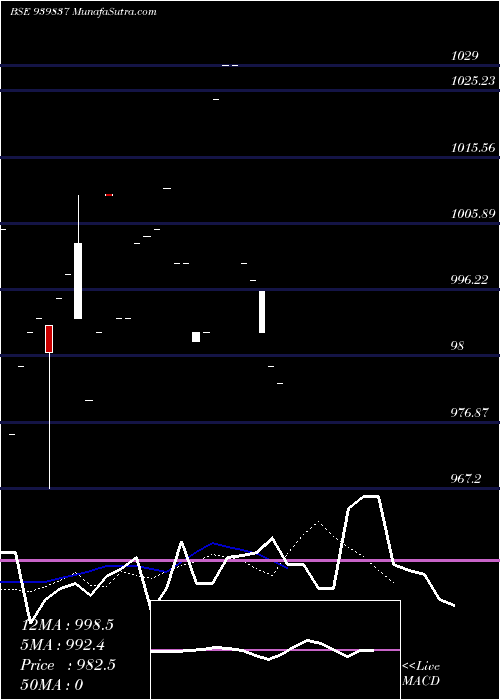This screenshot has width=500, height=700.
Task: Click the 1005.89 price level label
Action: coord(473,214)
